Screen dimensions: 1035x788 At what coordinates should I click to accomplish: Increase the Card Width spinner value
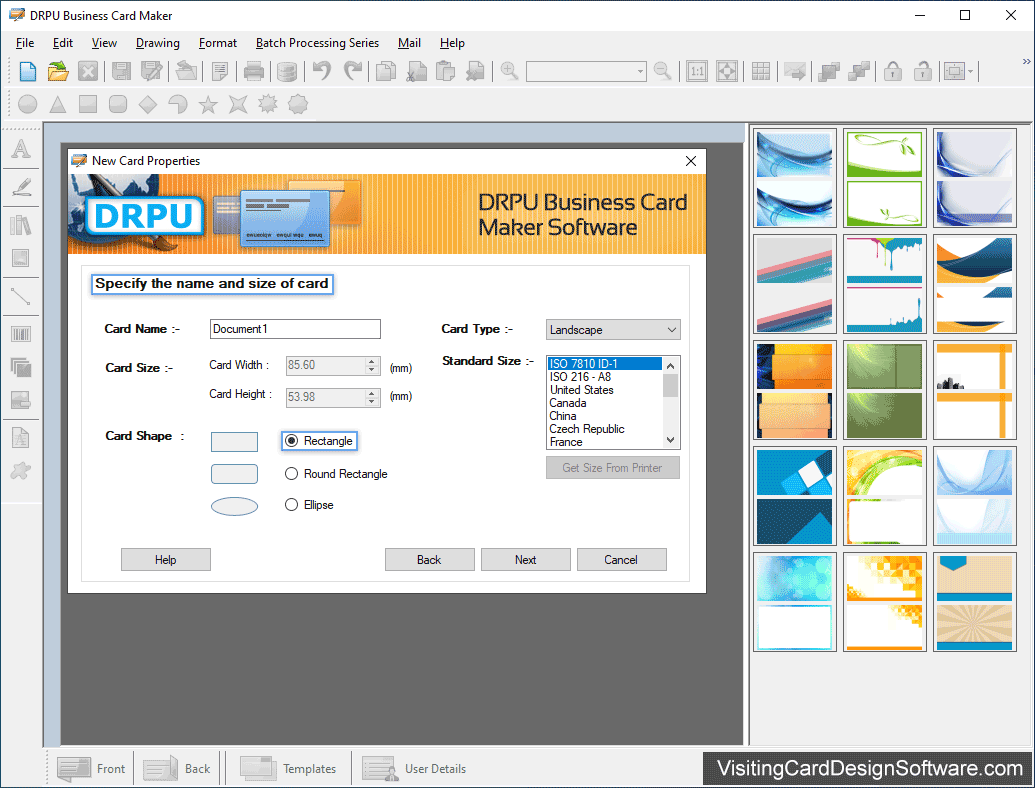pos(372,361)
